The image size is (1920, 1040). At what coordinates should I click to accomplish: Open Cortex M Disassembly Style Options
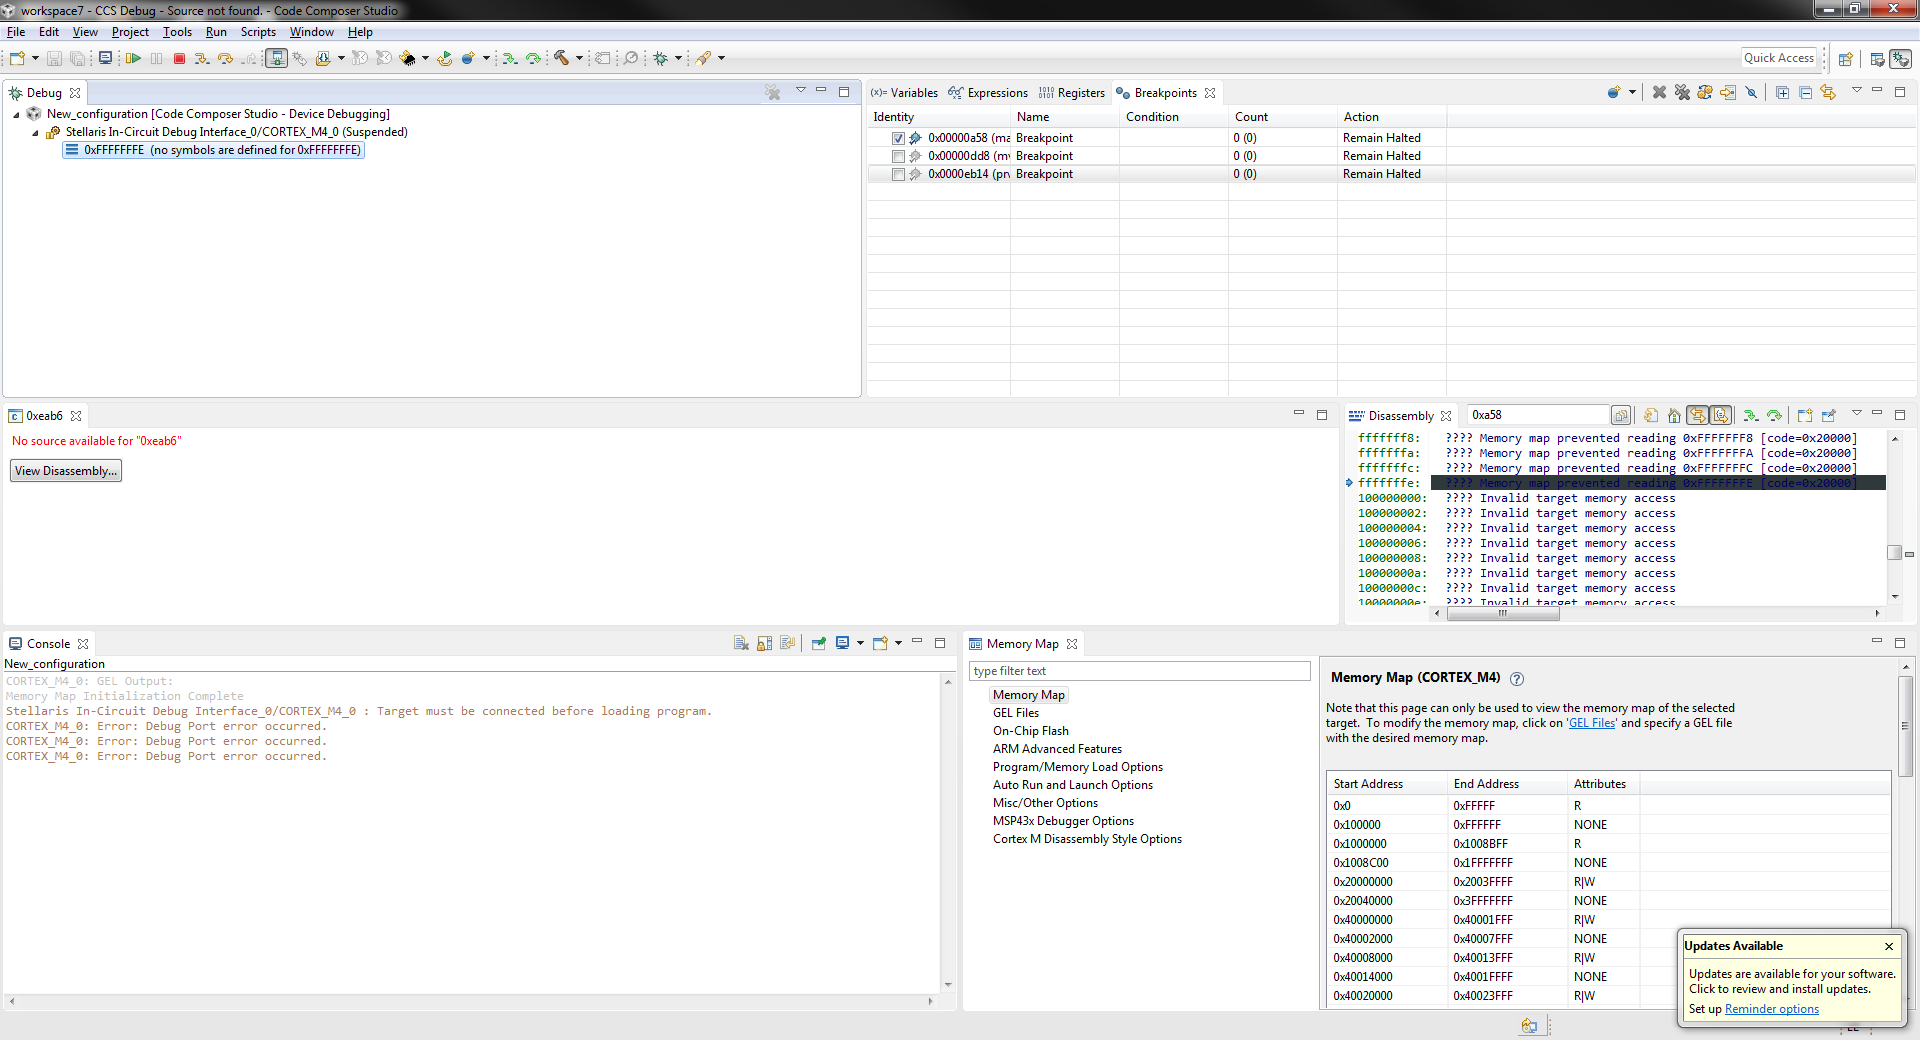1087,839
